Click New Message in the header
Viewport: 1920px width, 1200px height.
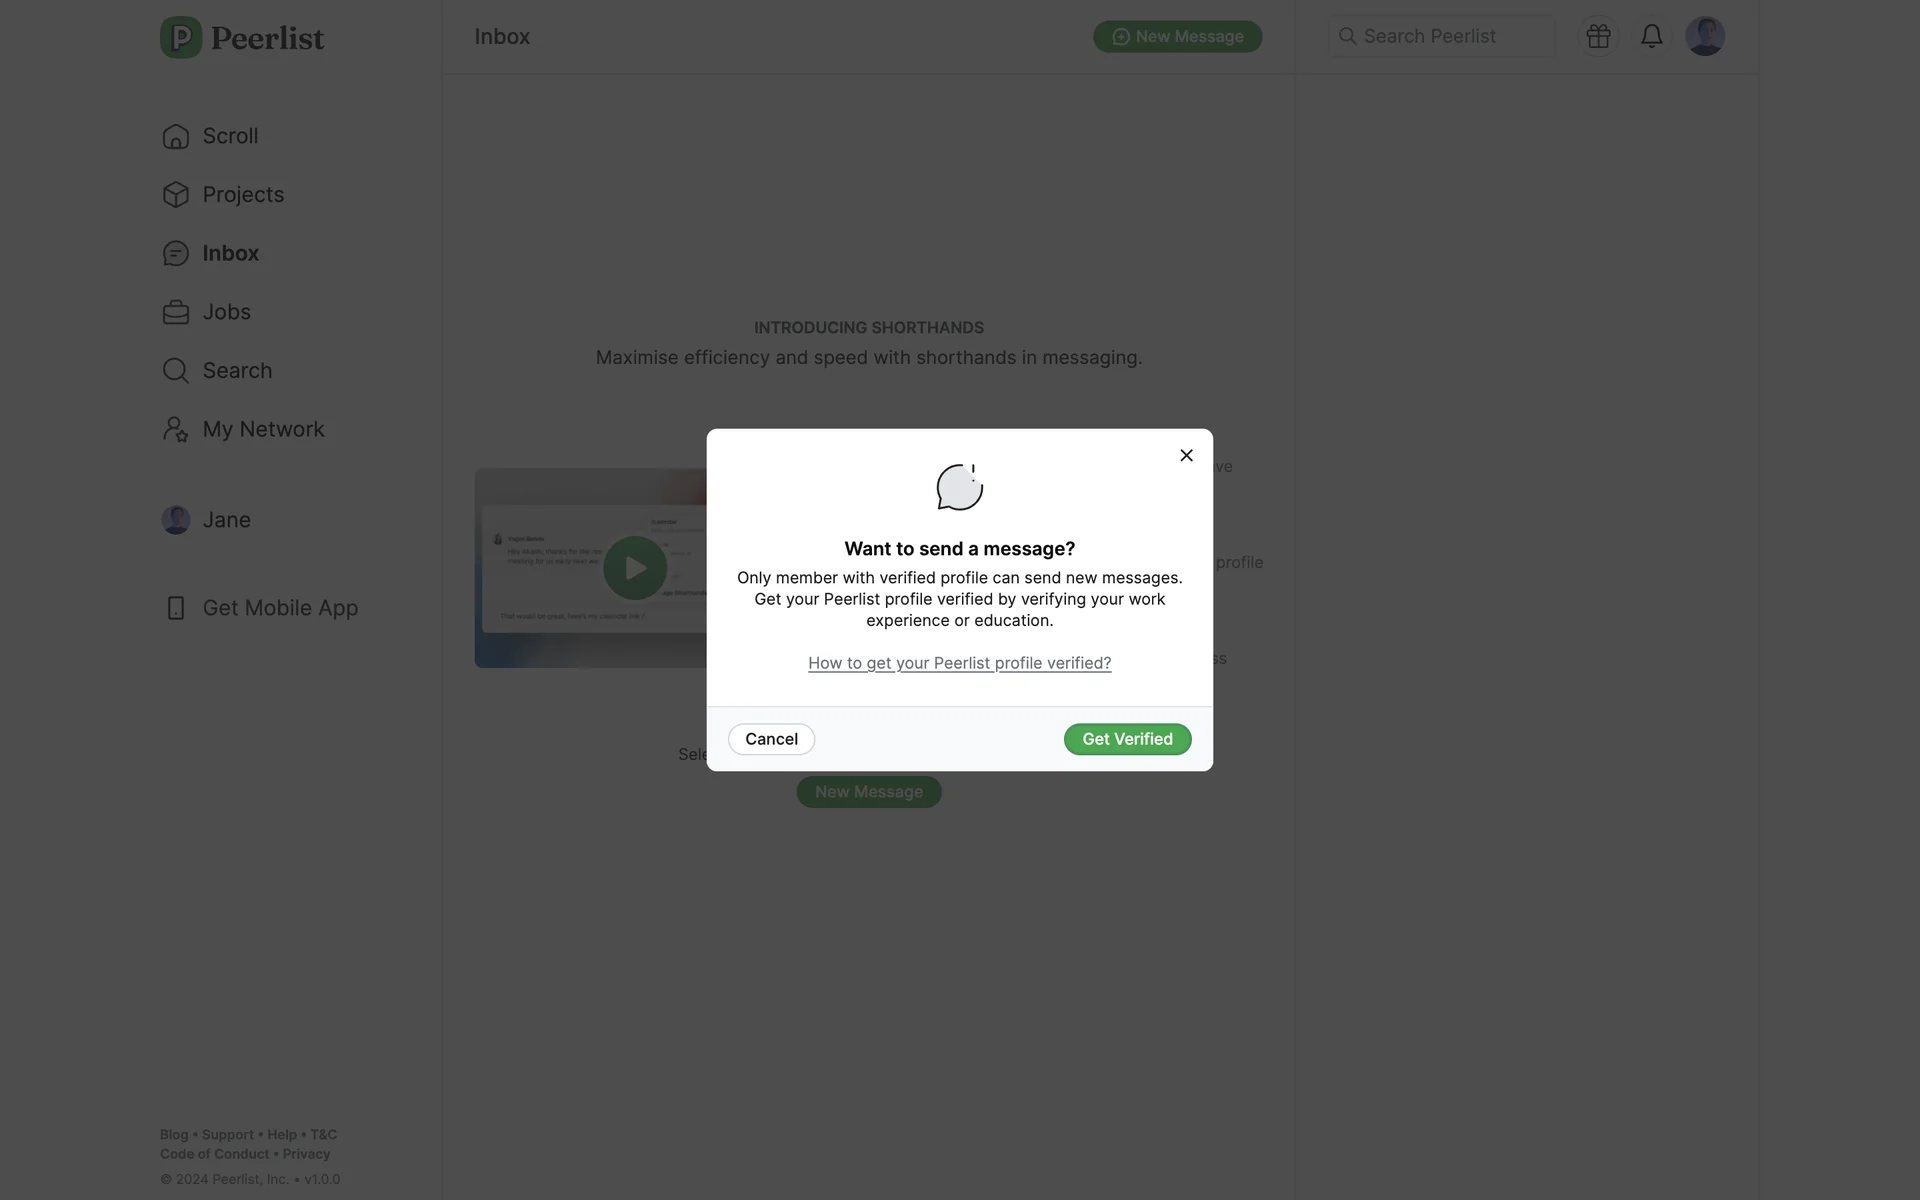[1177, 36]
